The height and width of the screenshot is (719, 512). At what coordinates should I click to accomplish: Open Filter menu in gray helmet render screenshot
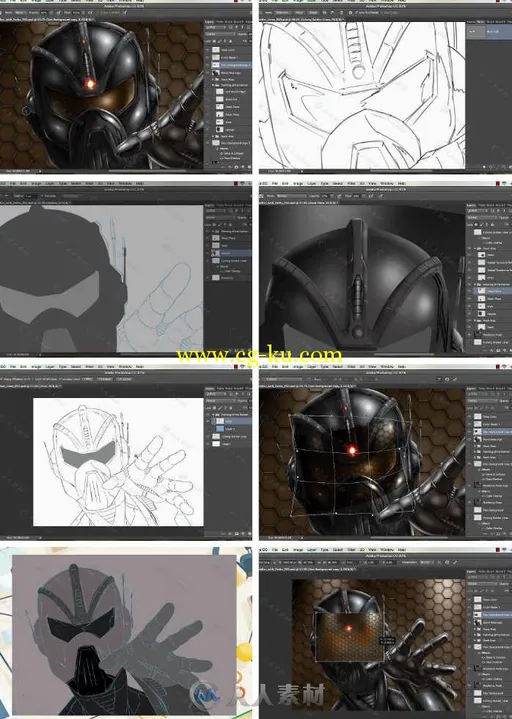click(x=352, y=183)
